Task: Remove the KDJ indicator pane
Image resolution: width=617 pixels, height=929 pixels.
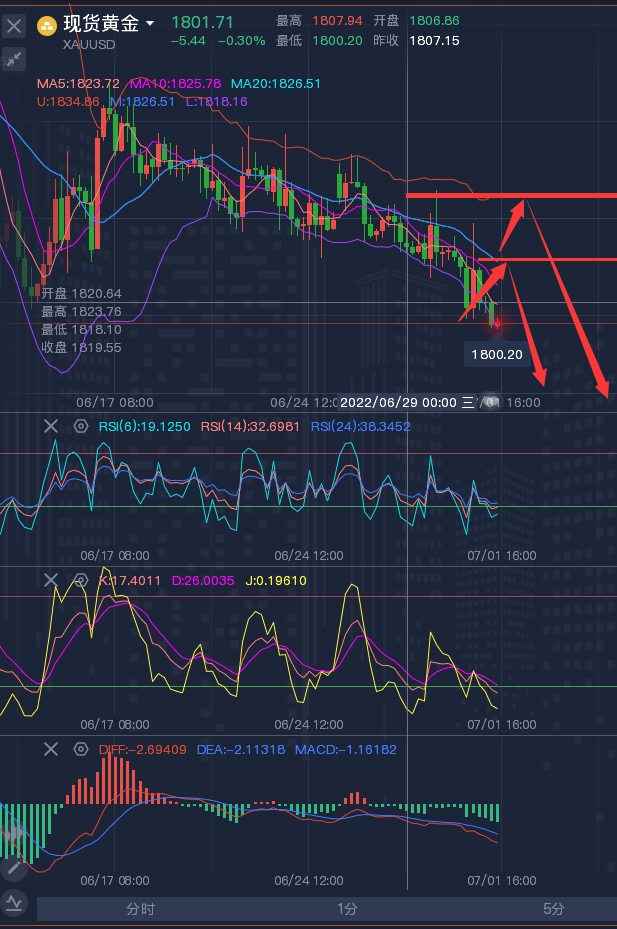Action: click(51, 580)
